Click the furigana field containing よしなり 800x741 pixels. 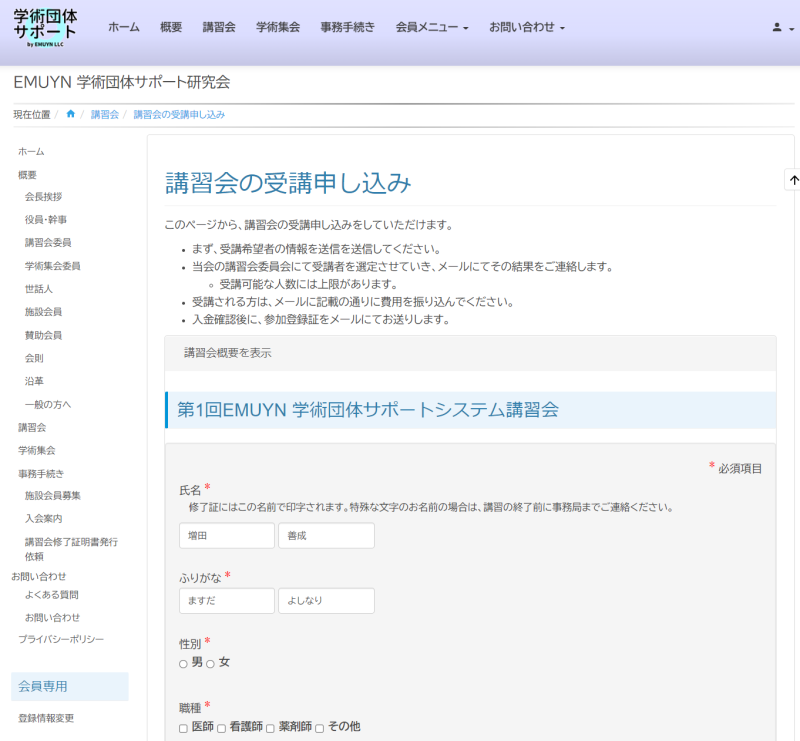click(x=326, y=601)
